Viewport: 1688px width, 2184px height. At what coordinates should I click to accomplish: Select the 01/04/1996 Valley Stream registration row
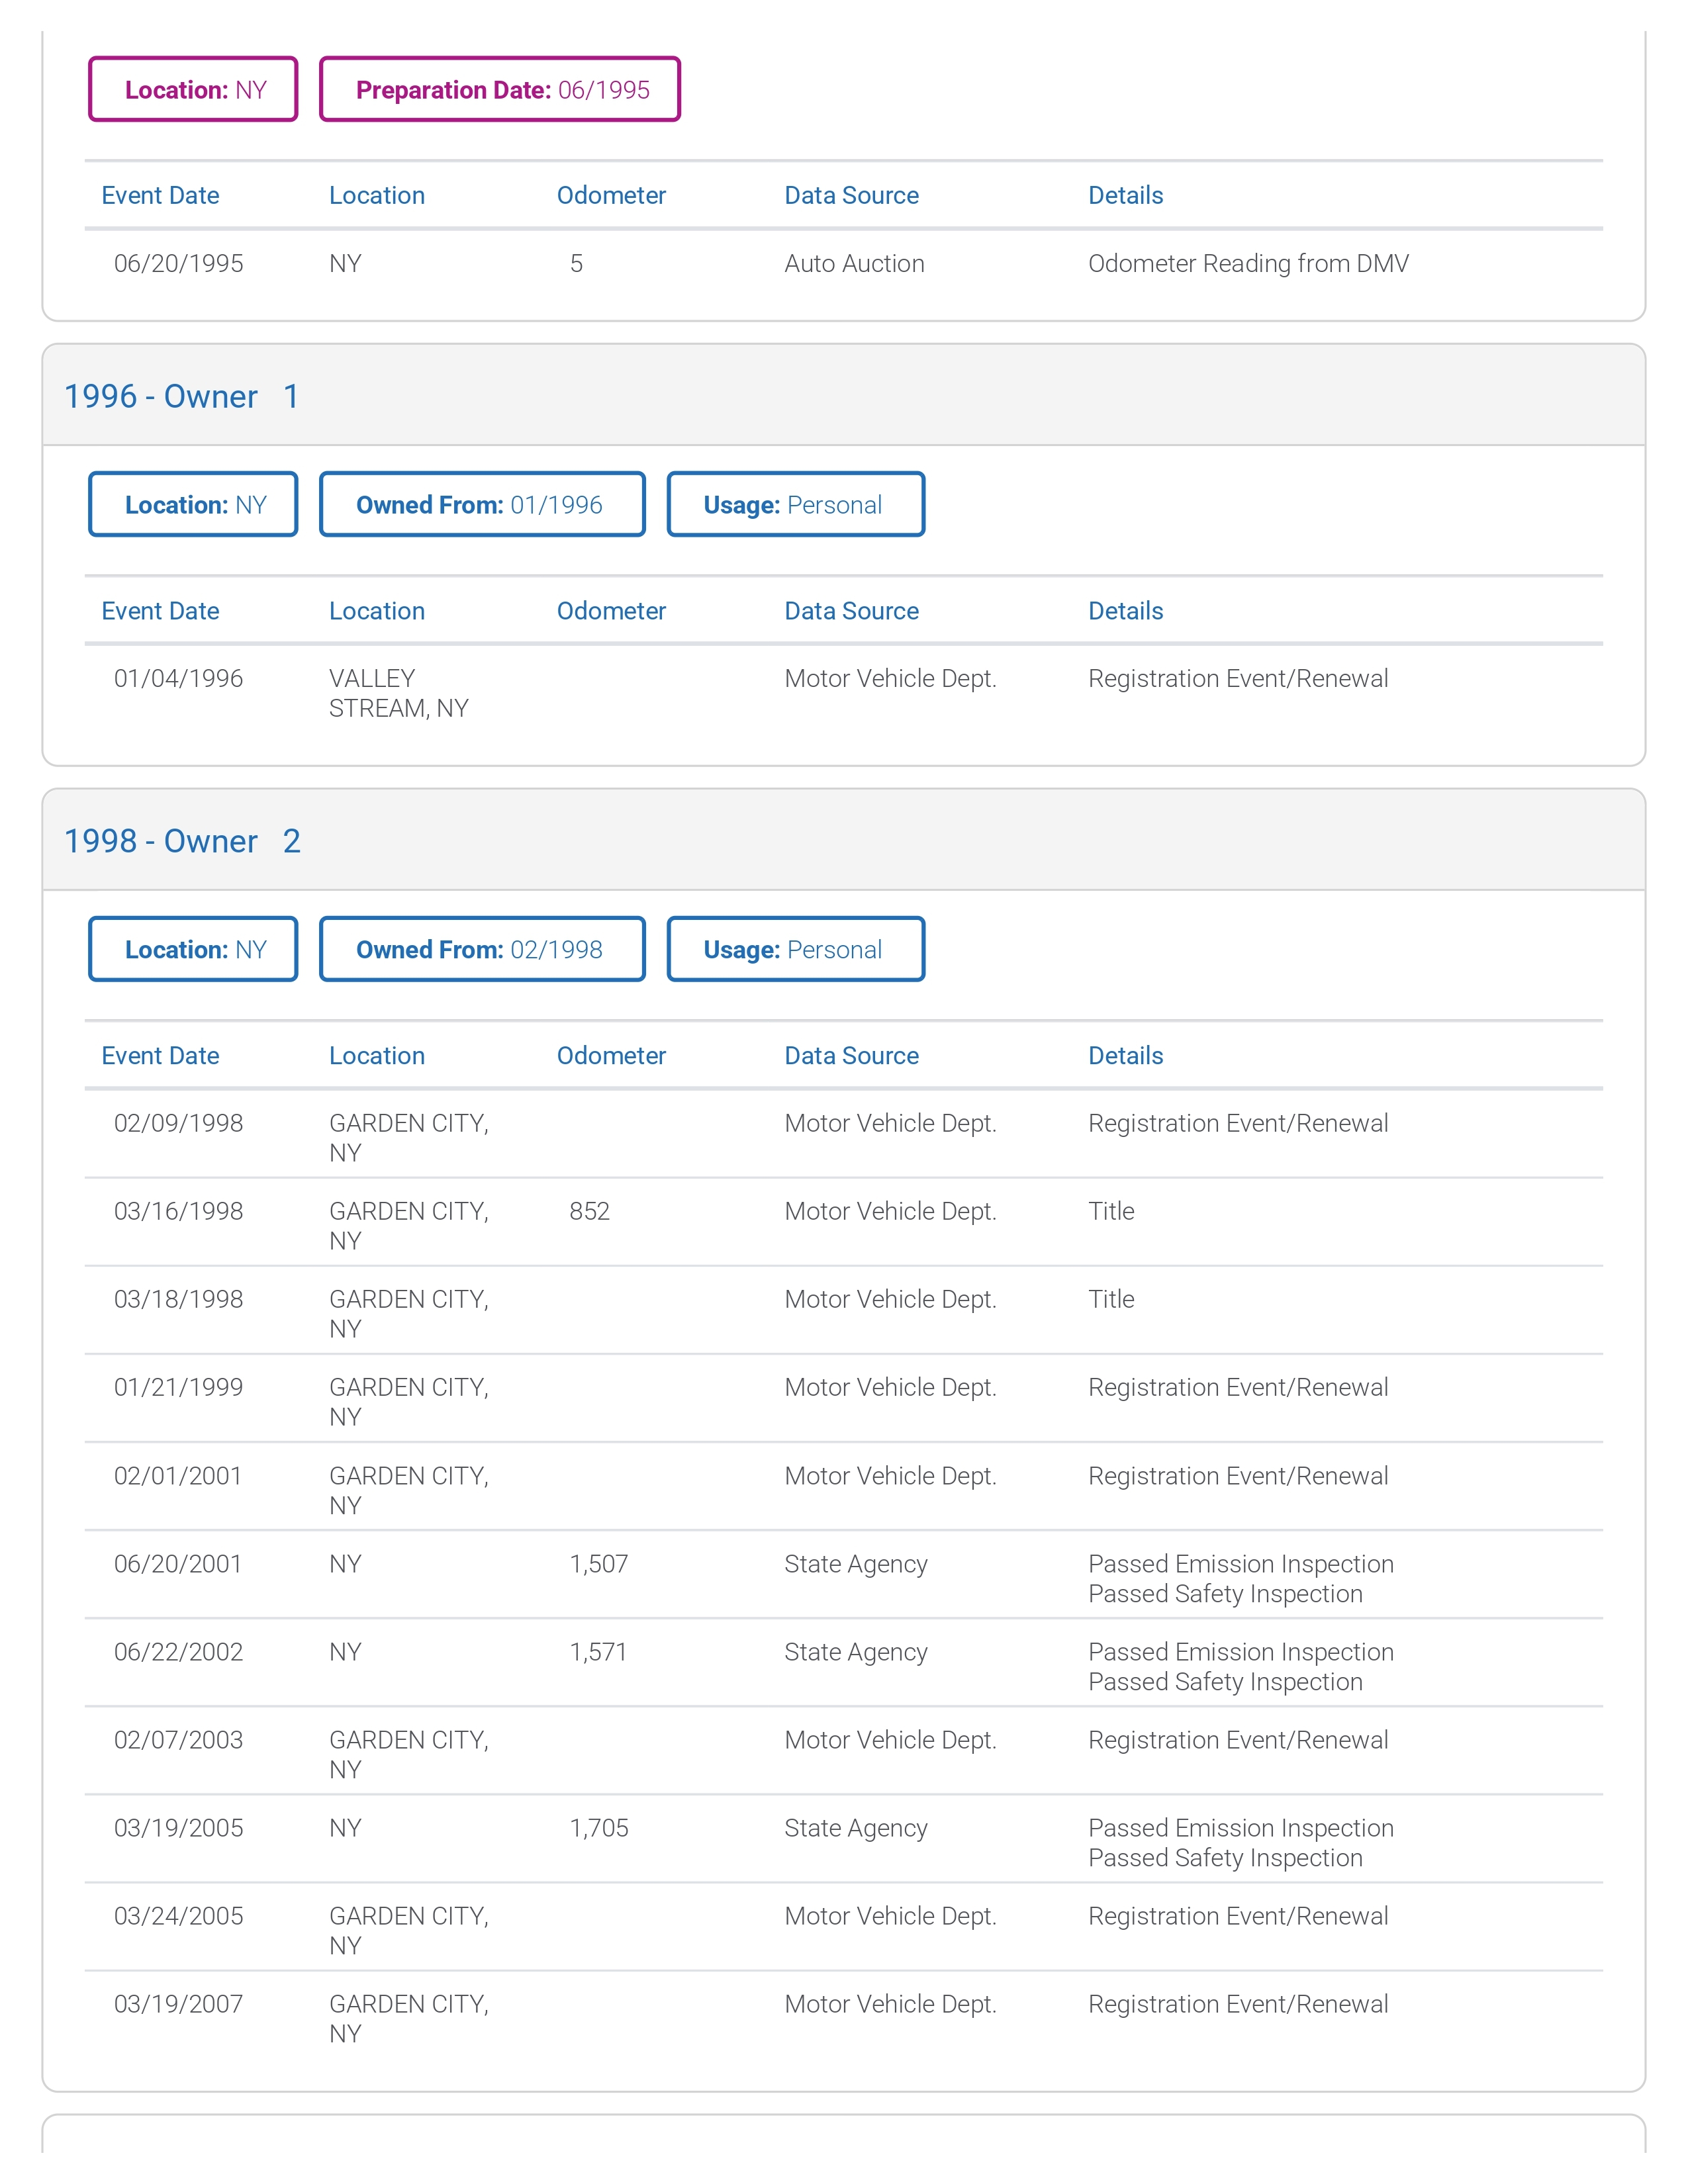[x=844, y=693]
